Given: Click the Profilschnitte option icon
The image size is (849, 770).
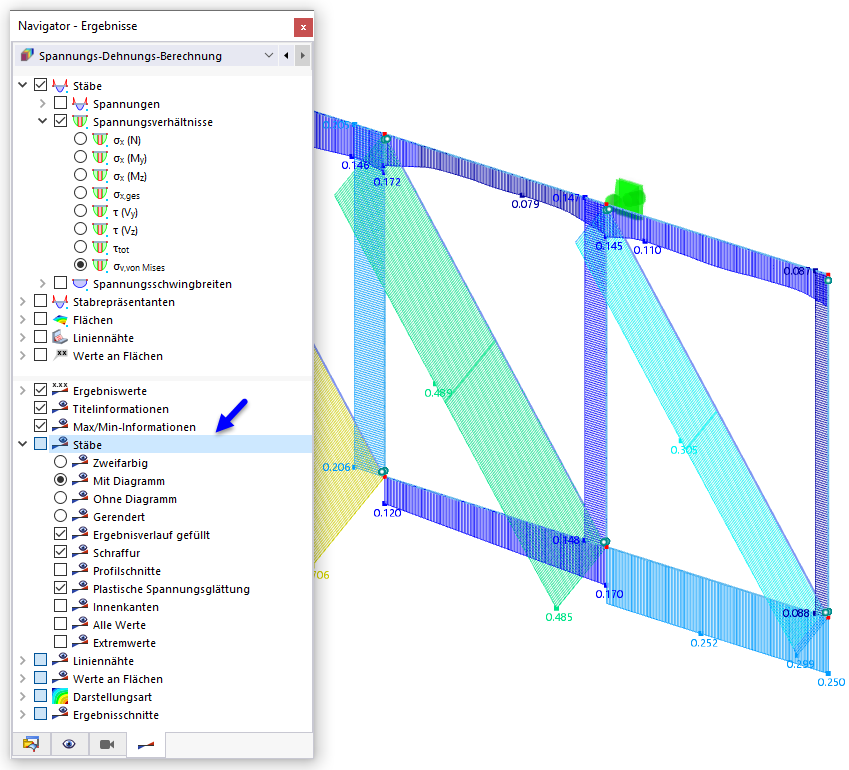Looking at the screenshot, I should (80, 570).
